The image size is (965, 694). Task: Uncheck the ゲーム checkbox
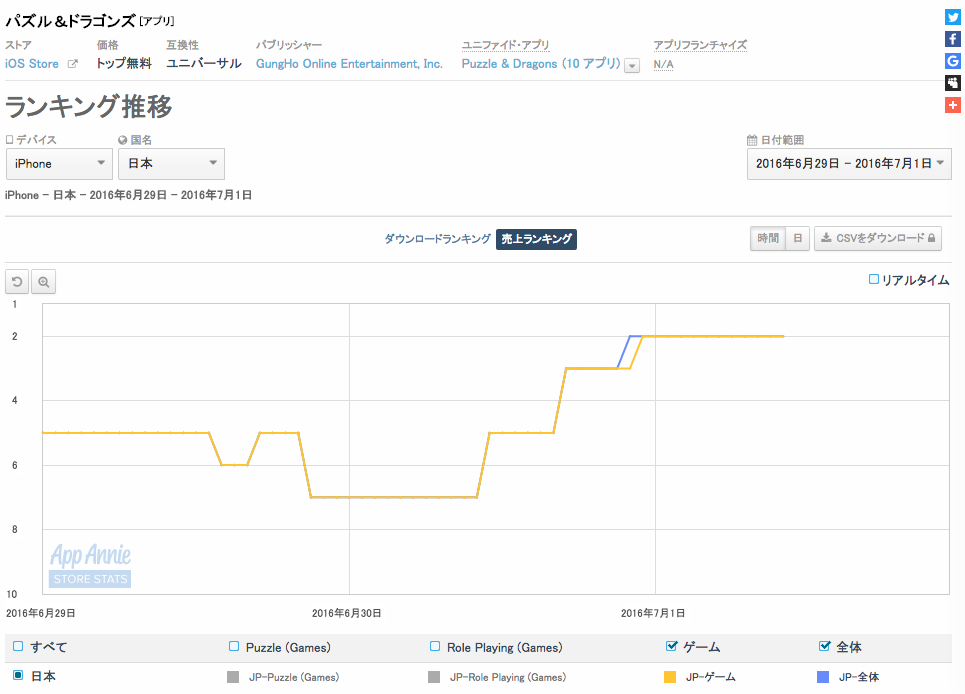tap(671, 646)
